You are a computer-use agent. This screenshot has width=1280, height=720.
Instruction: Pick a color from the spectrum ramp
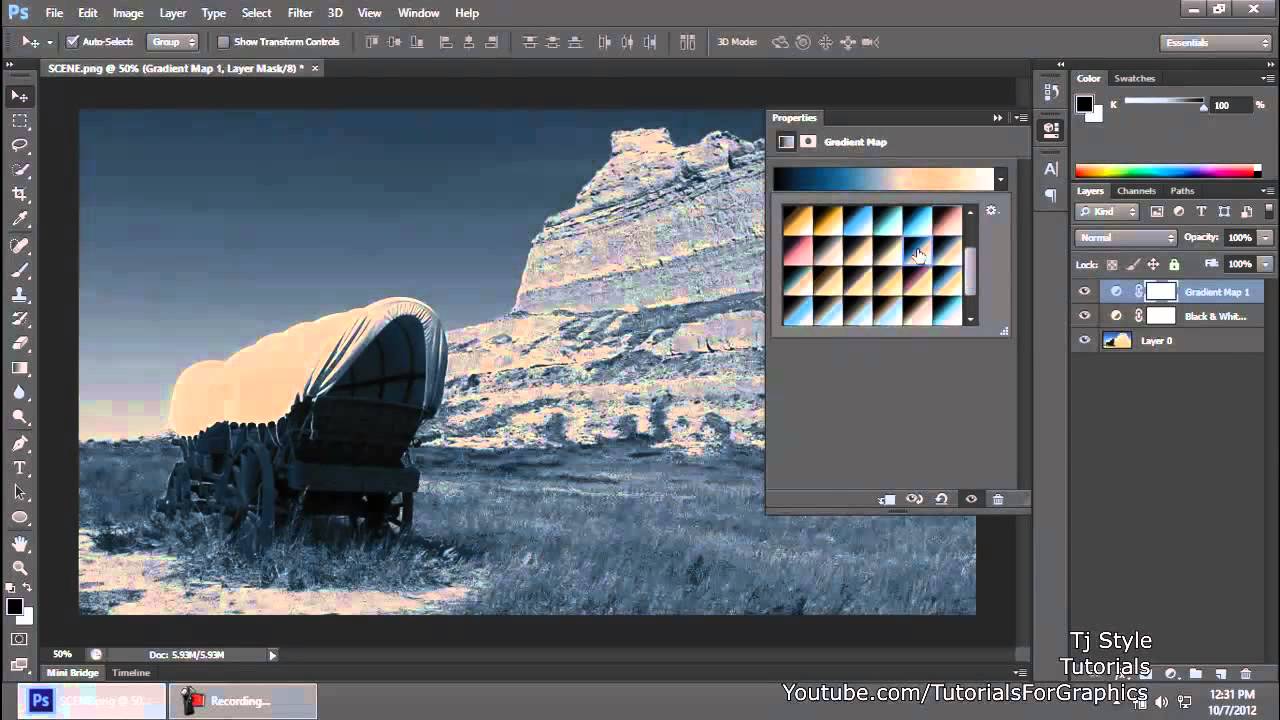(1169, 171)
